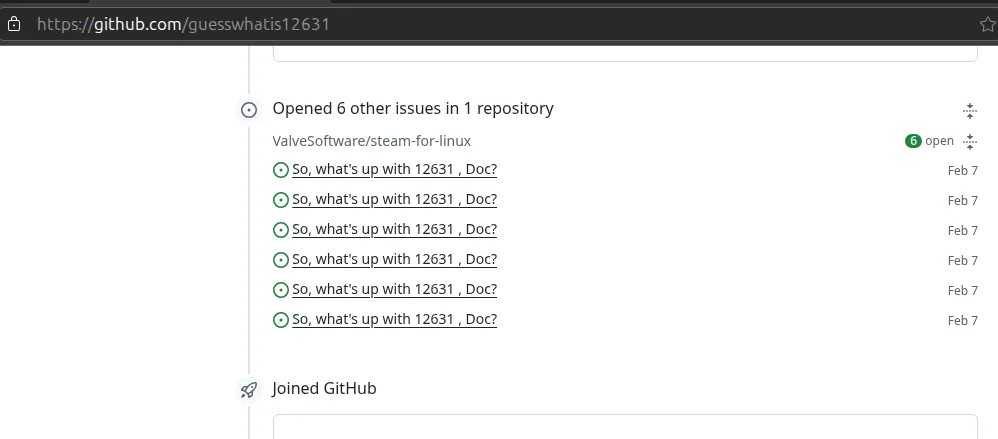998x439 pixels.
Task: Collapse the ValveSoftware/steam-for-linux issue list
Action: (x=969, y=141)
